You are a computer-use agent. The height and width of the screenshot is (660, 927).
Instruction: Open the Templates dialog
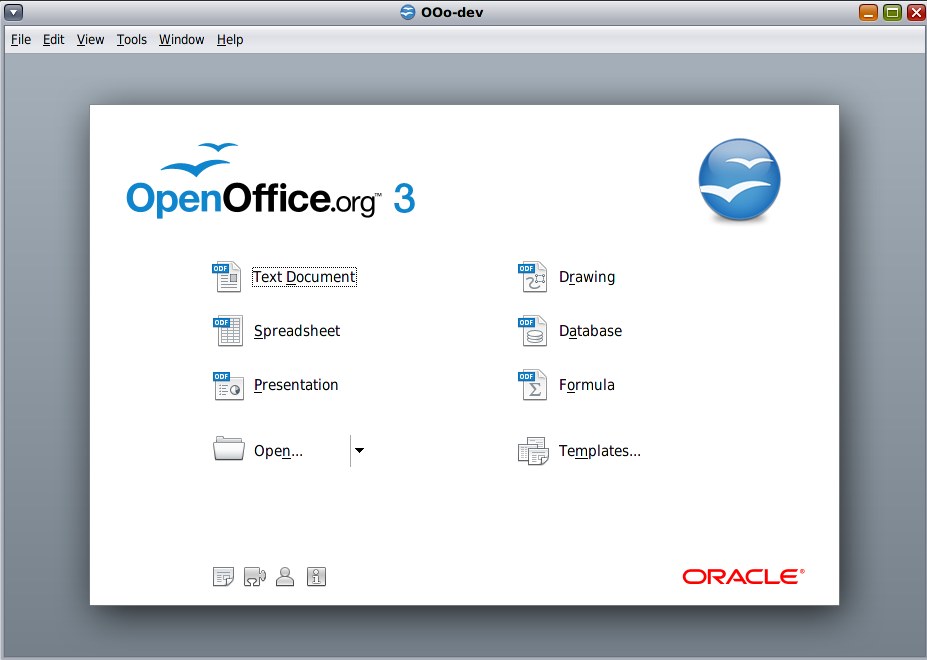(598, 451)
